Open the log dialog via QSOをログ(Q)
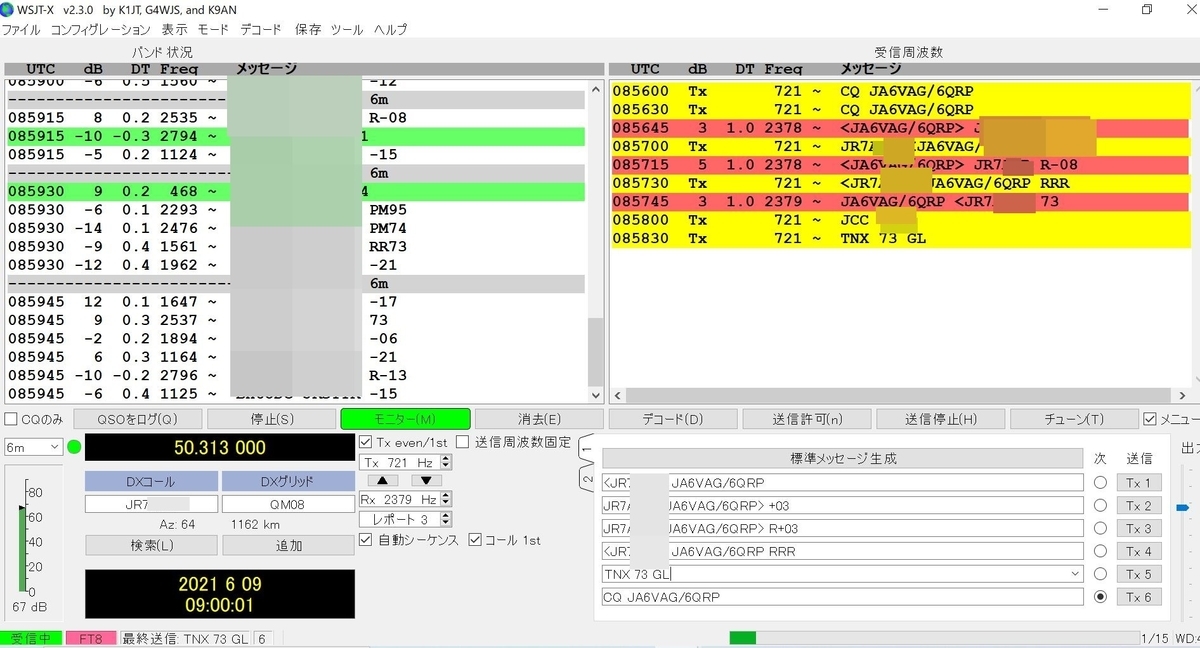This screenshot has width=1200, height=648. (137, 418)
